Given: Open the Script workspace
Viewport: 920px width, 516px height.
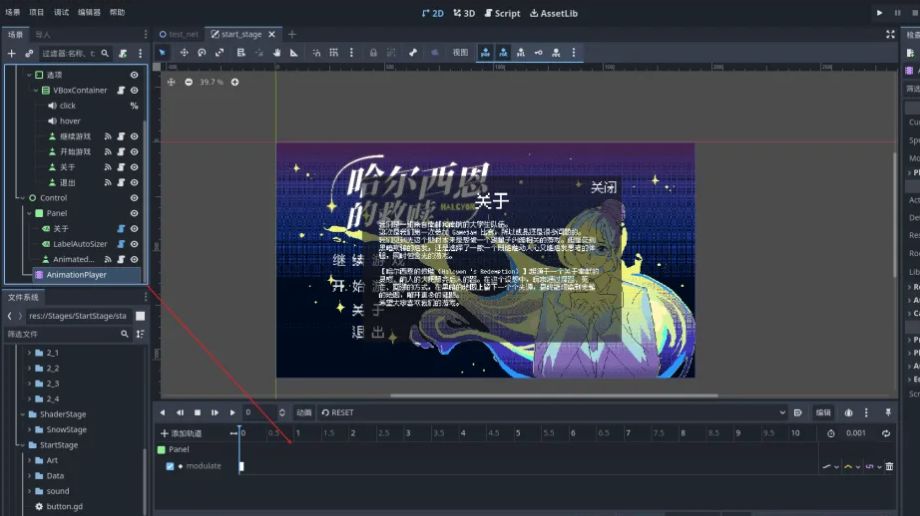Looking at the screenshot, I should pyautogui.click(x=502, y=13).
